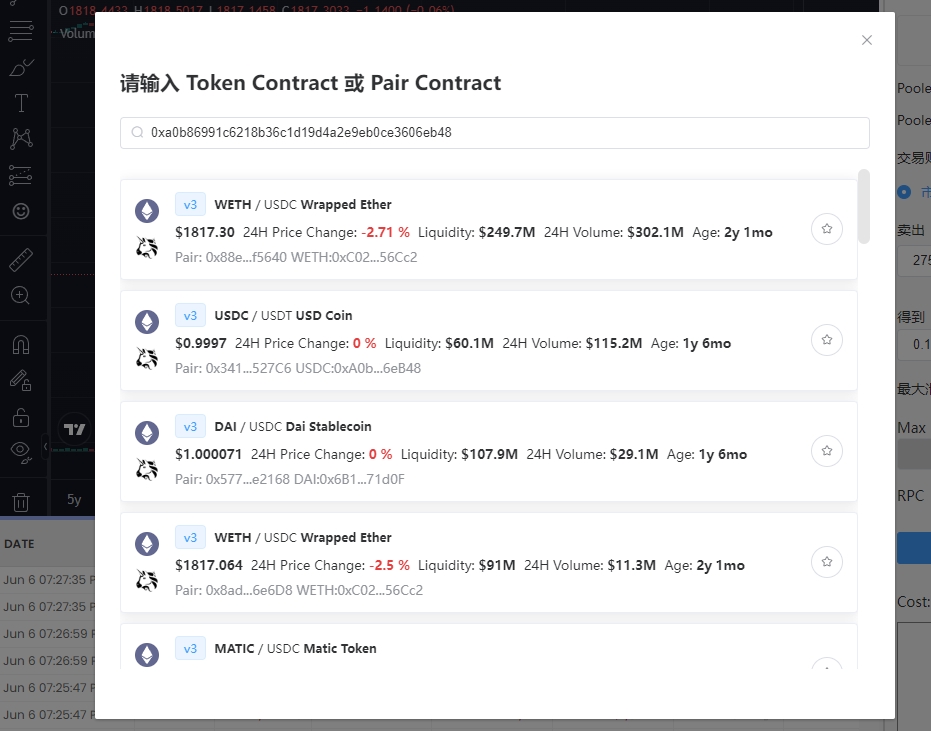Screen dimensions: 931x731
Task: Collapse the drawing toolbar with the side arrow
Action: click(x=45, y=446)
